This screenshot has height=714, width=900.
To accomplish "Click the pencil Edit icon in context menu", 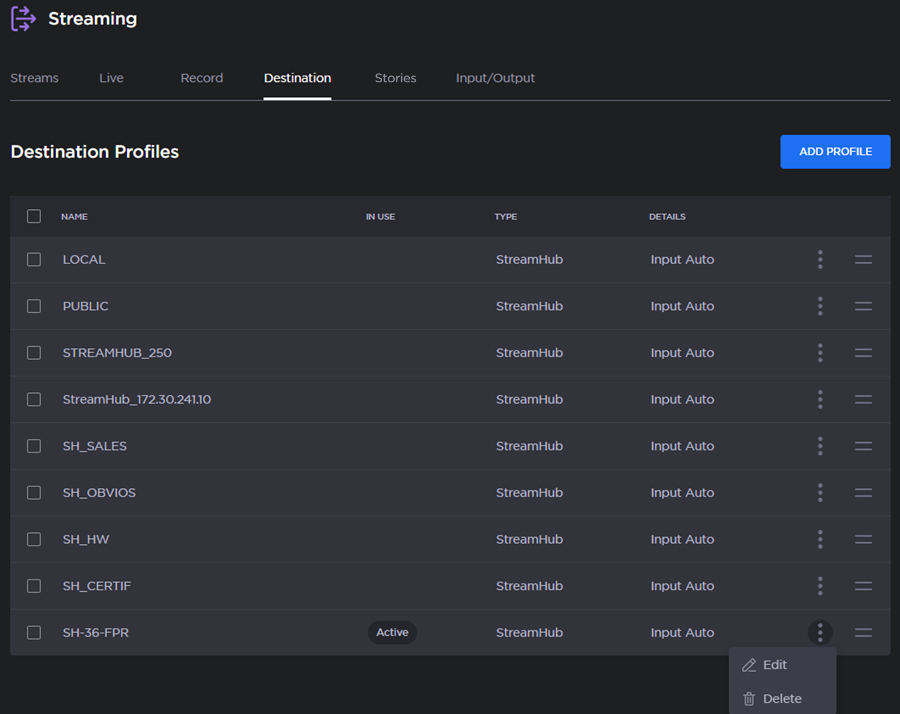I will (x=748, y=664).
